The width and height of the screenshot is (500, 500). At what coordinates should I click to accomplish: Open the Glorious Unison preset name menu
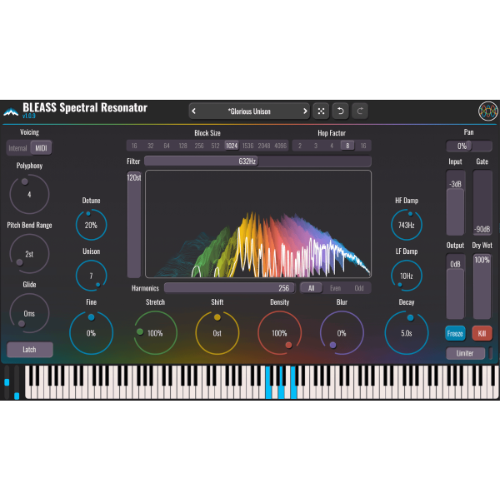(x=249, y=111)
